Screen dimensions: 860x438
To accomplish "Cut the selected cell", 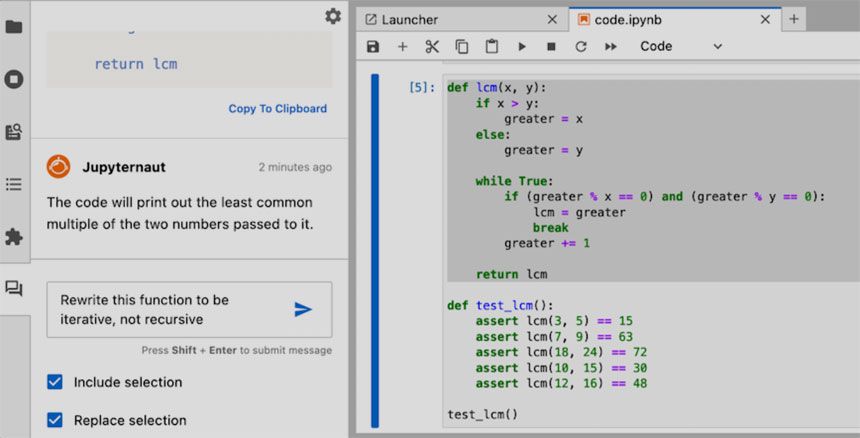I will pyautogui.click(x=432, y=46).
